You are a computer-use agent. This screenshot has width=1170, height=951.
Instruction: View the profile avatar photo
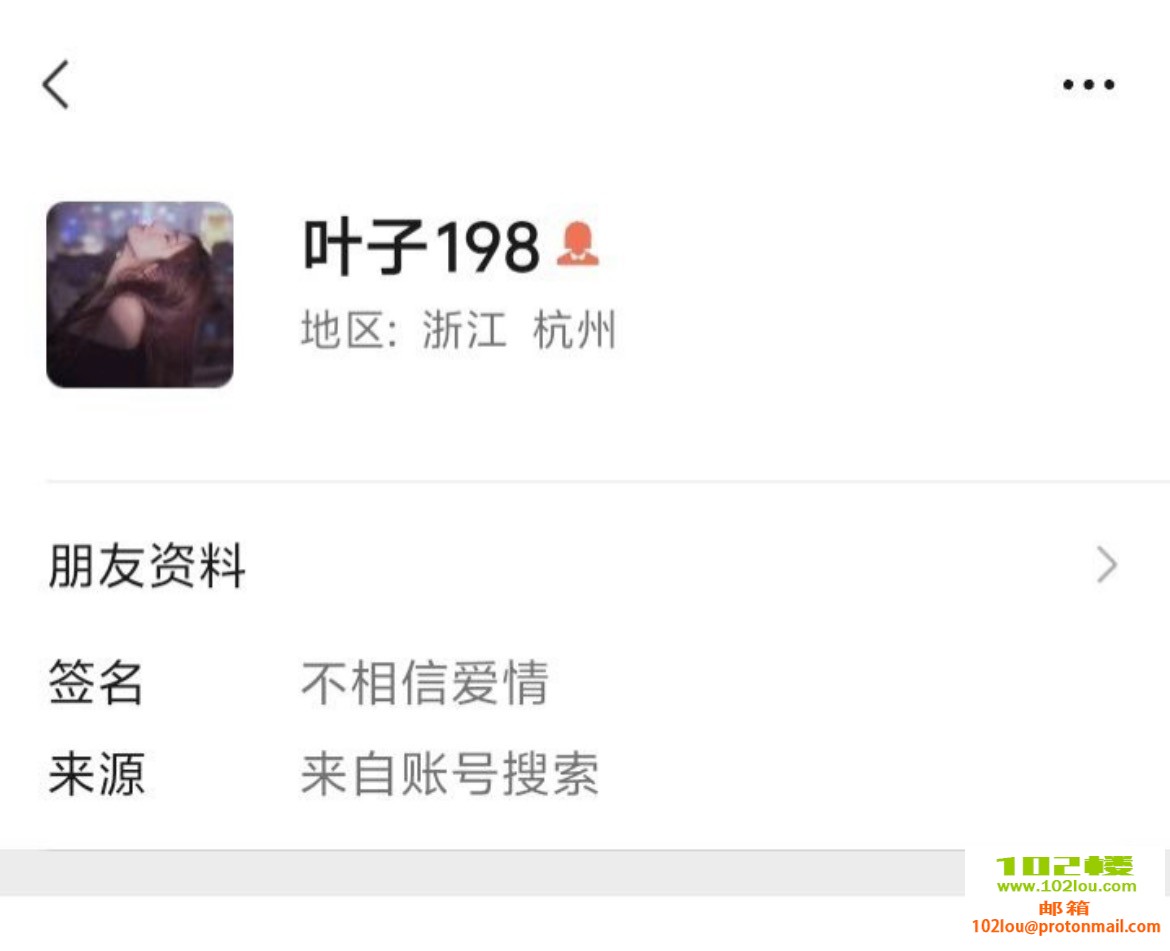(140, 294)
